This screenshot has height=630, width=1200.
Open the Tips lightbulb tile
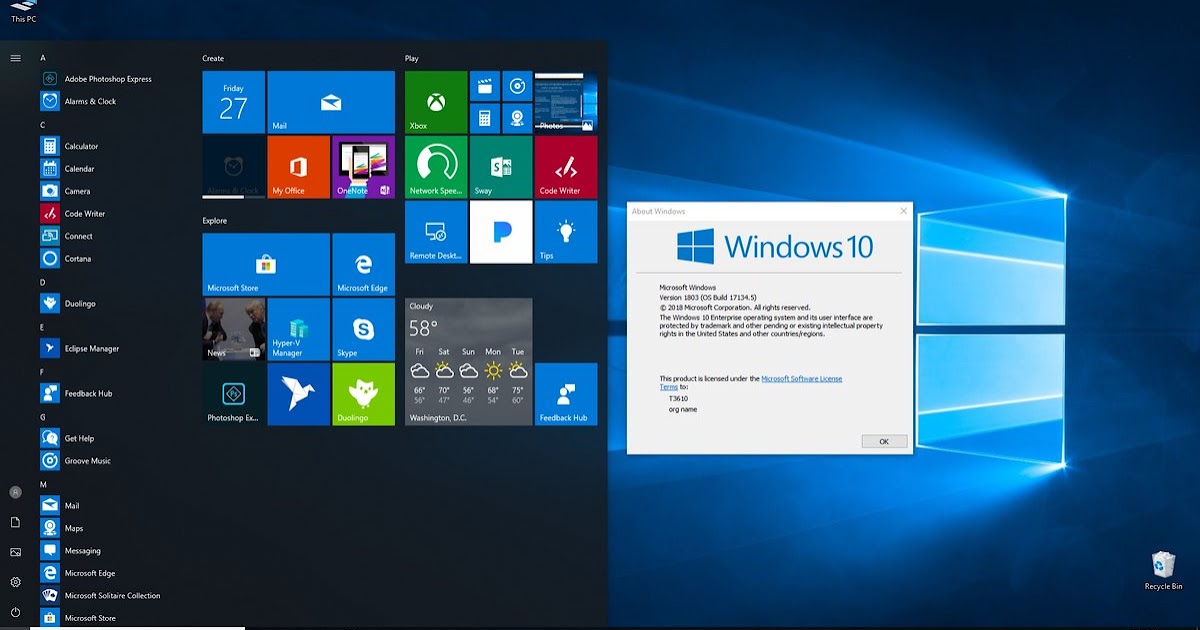566,232
